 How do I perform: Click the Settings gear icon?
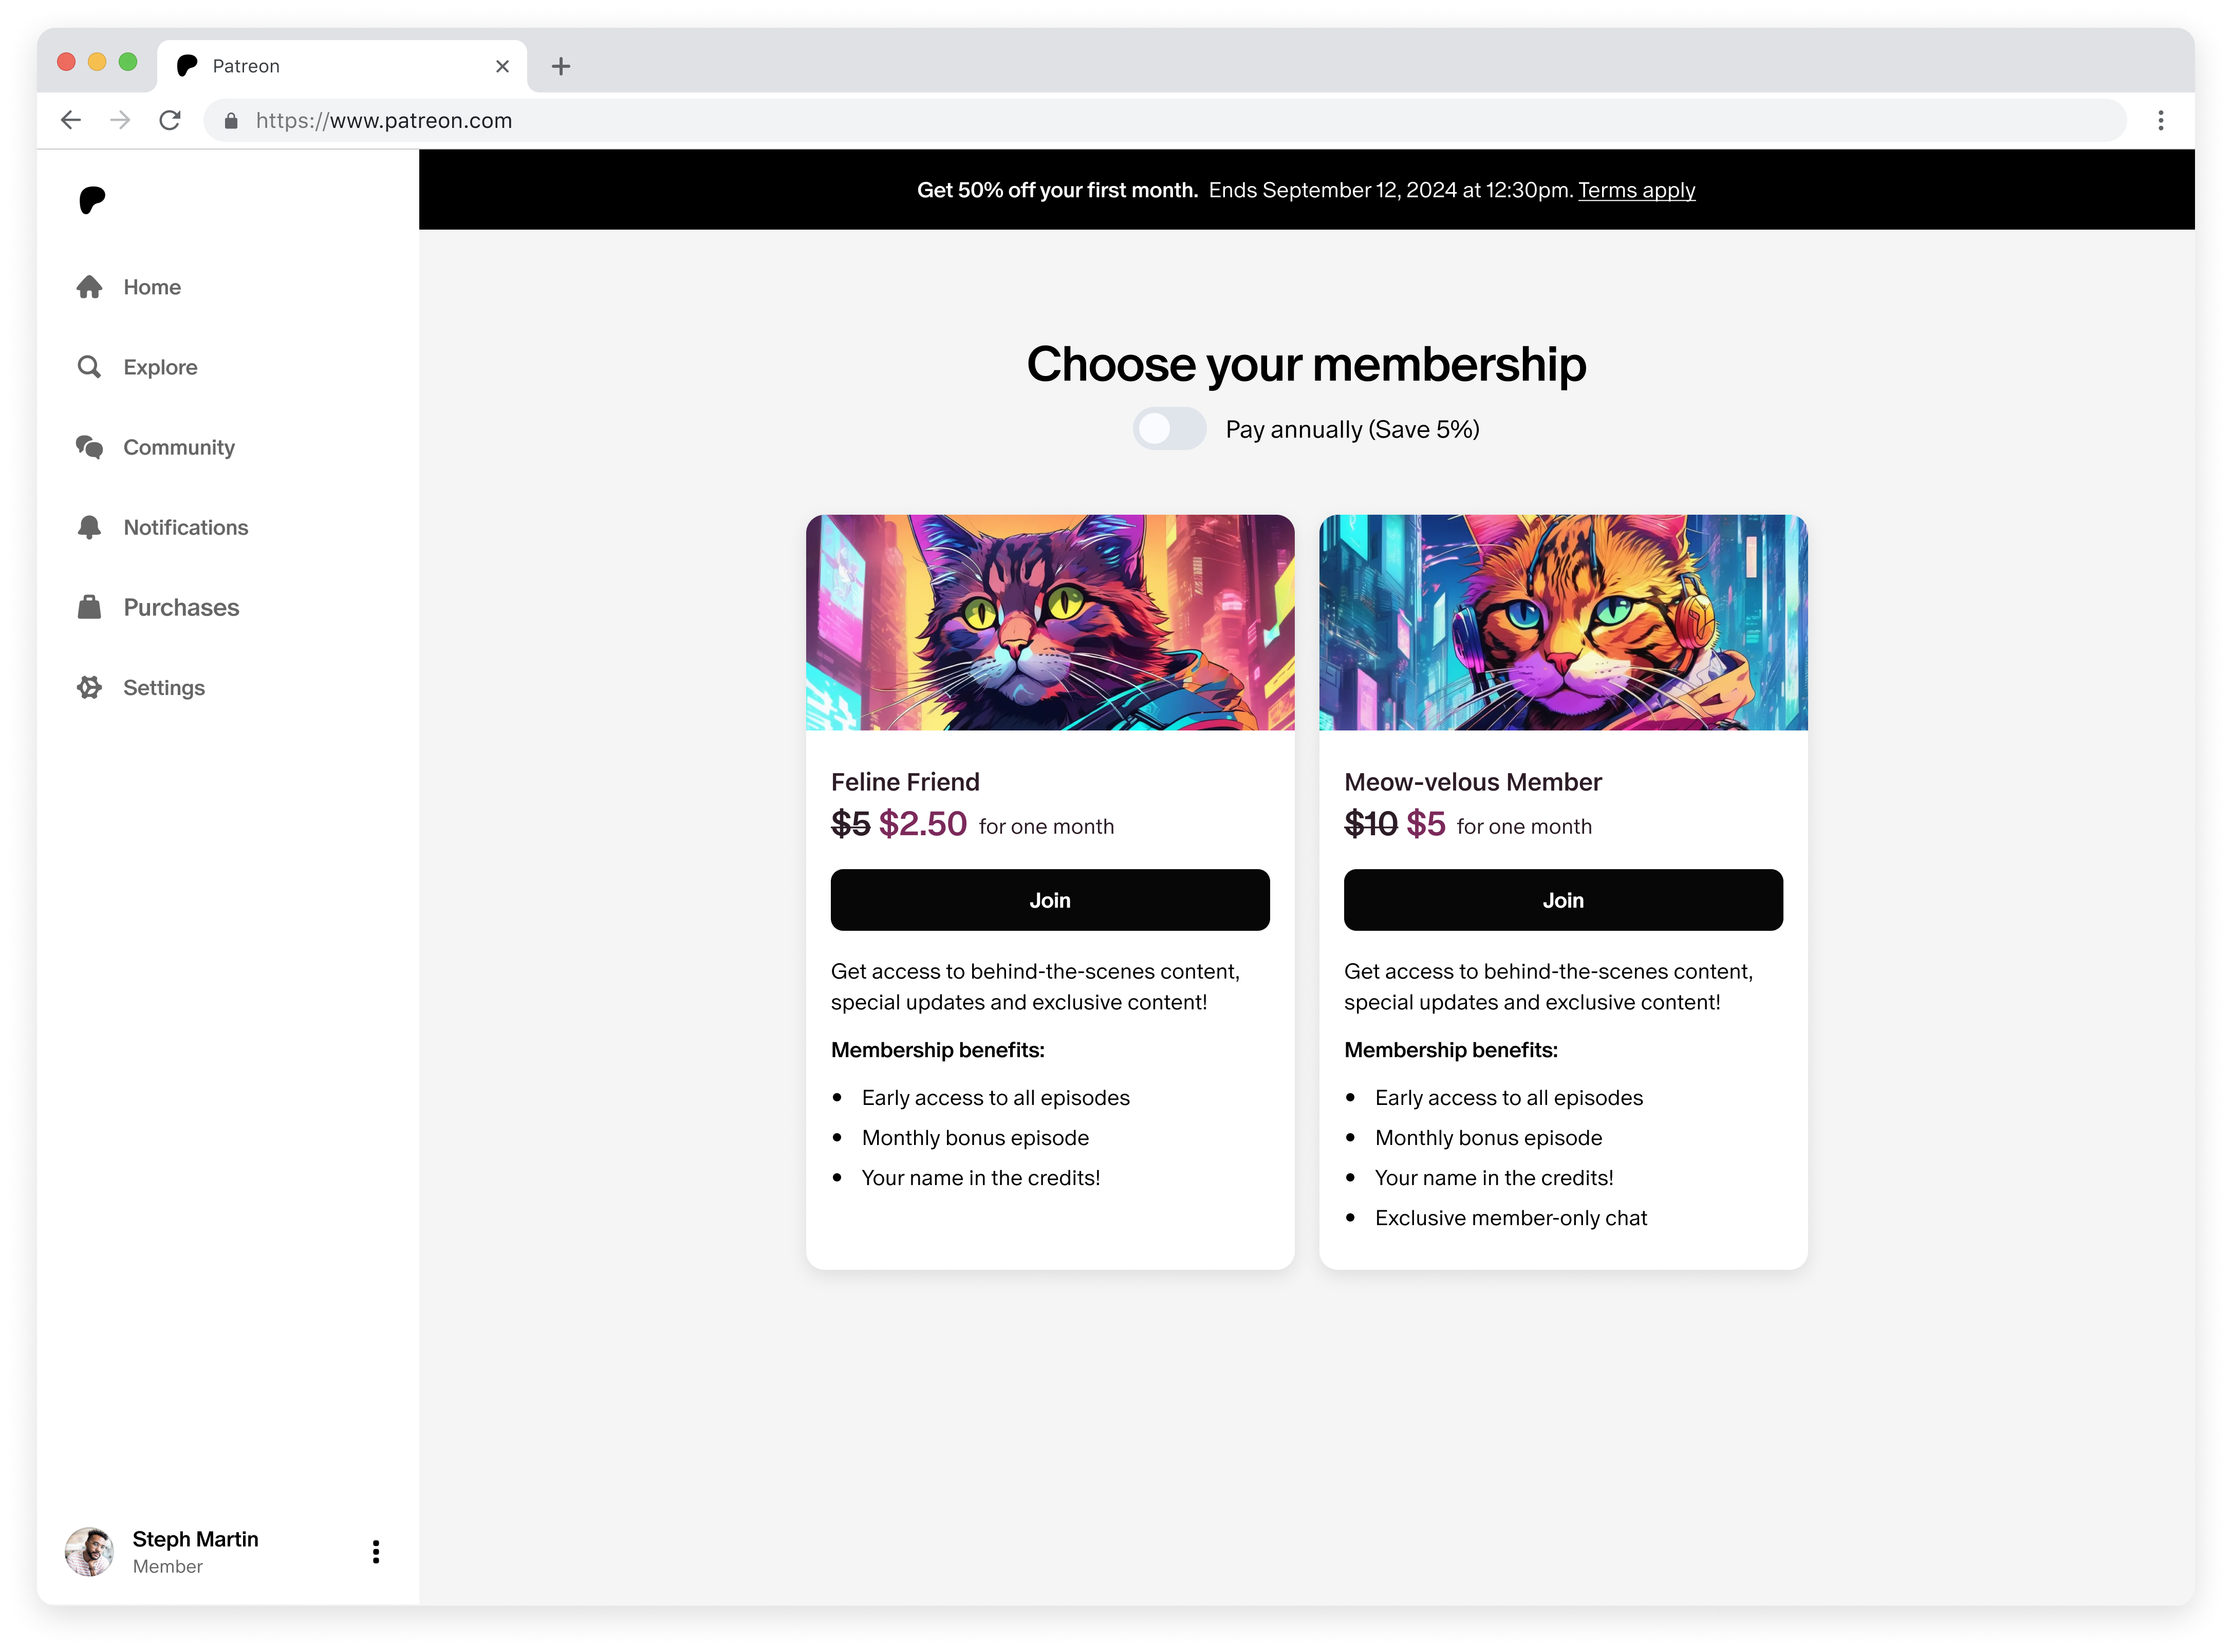pos(90,687)
